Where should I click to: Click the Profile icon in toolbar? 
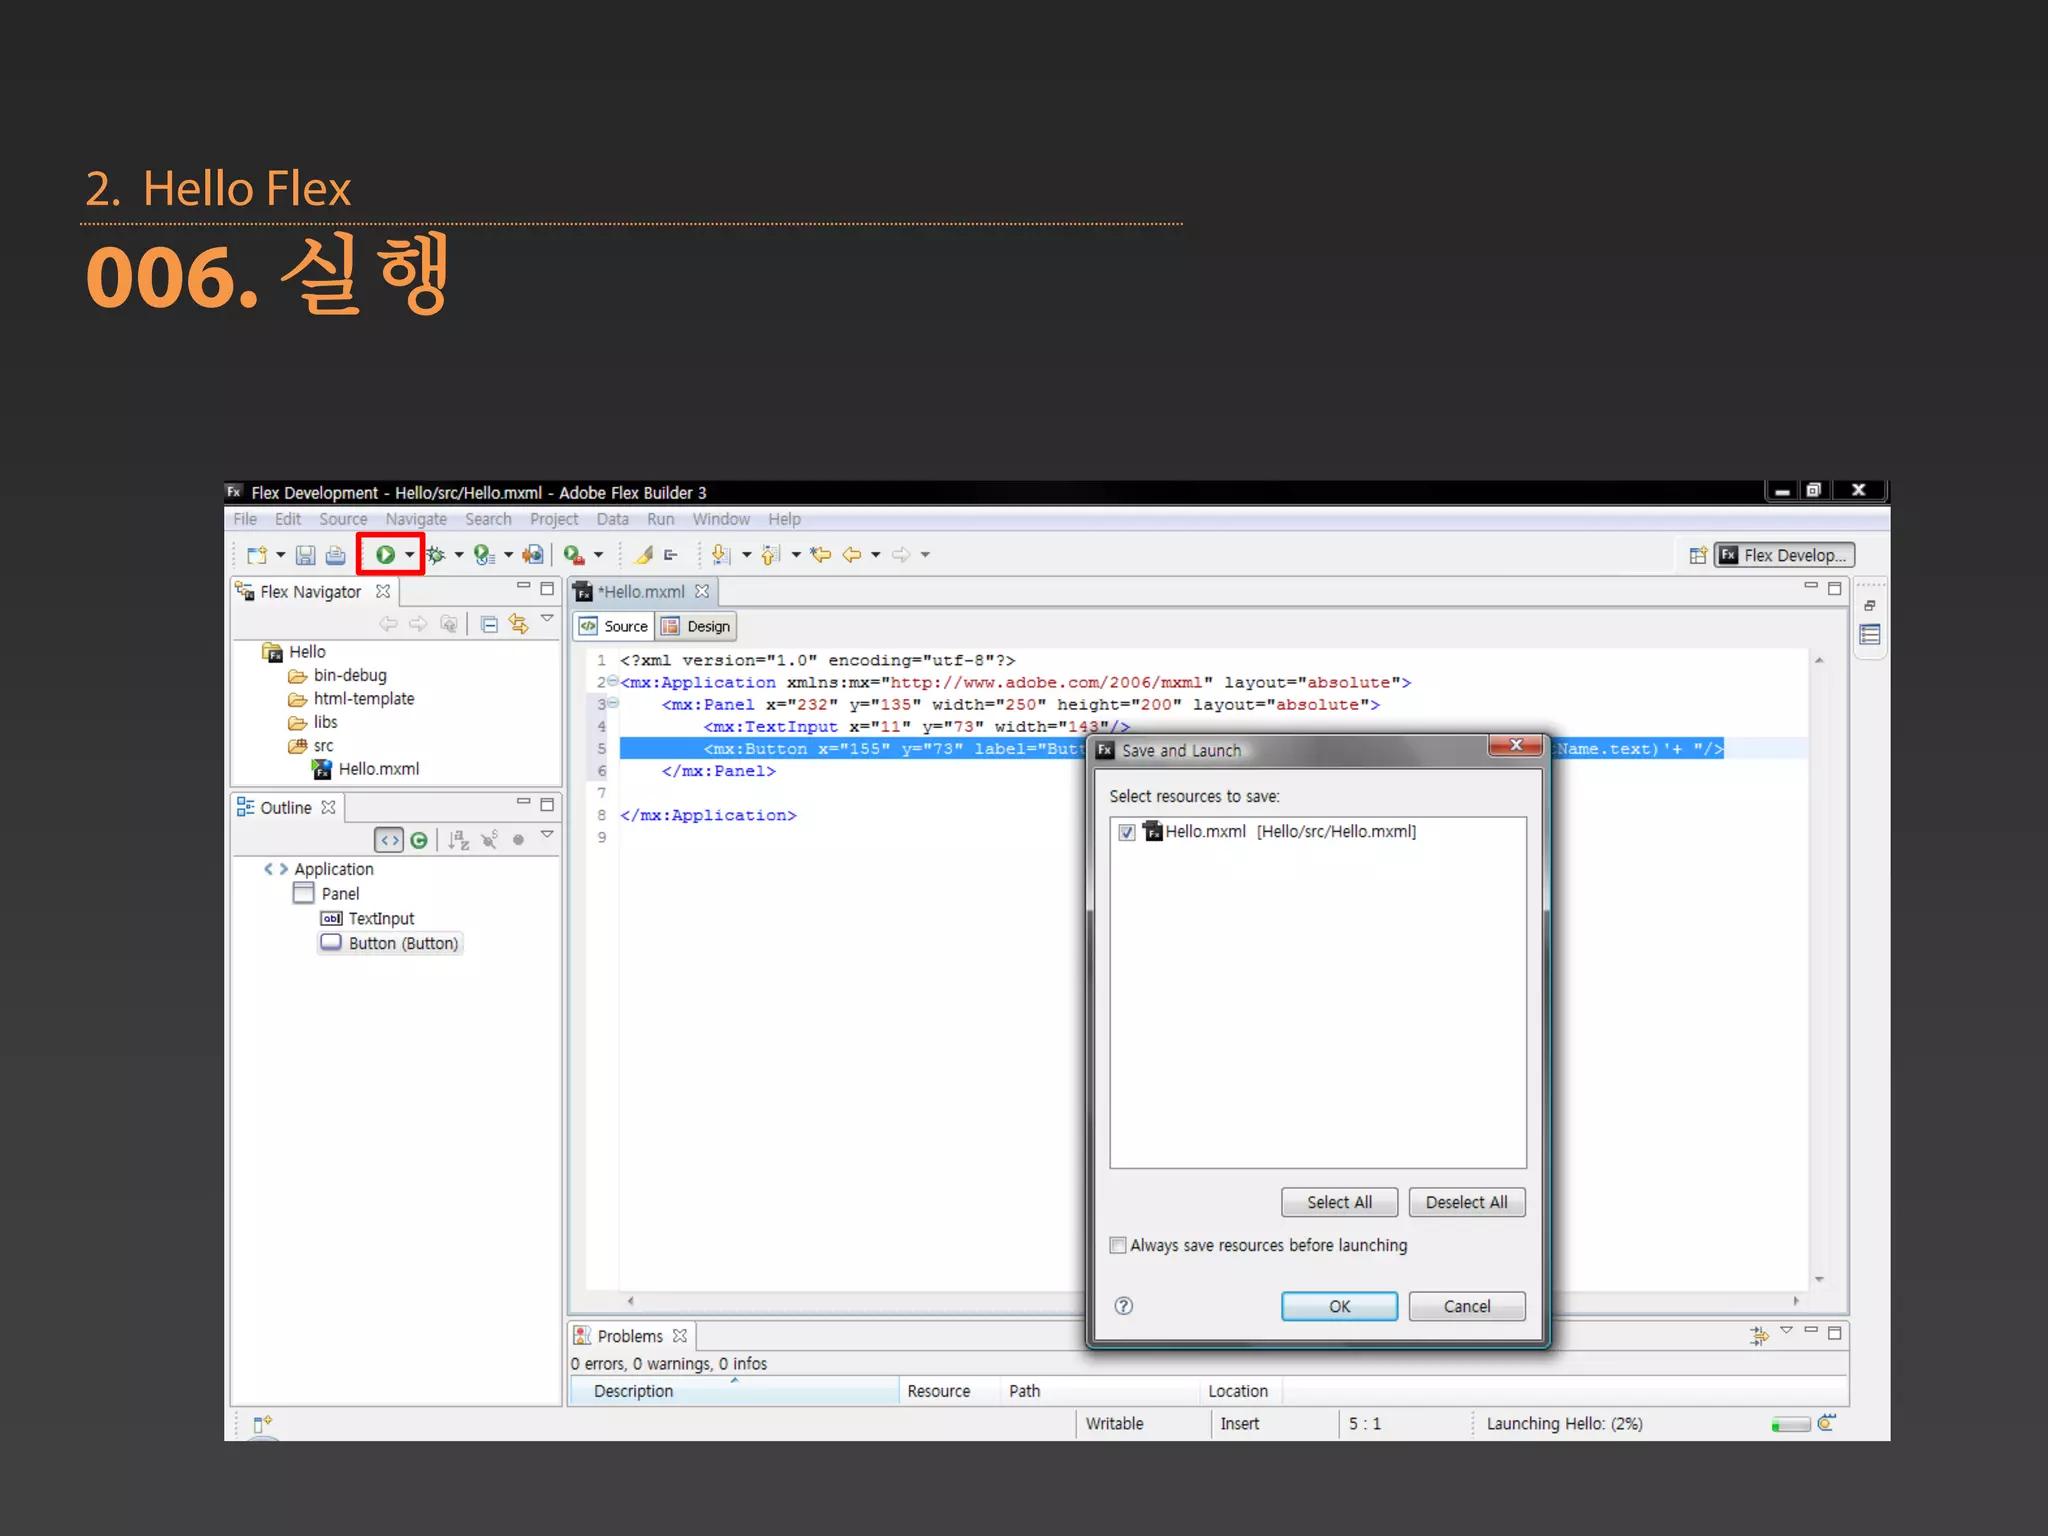(484, 555)
